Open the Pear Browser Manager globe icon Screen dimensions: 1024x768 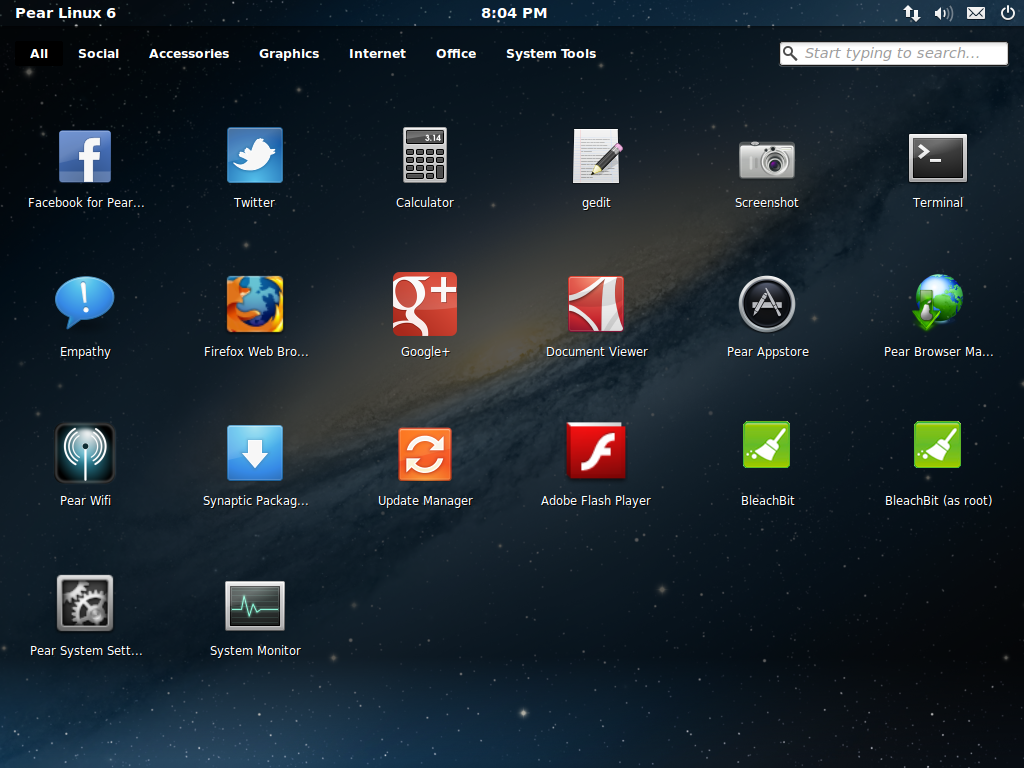coord(938,302)
